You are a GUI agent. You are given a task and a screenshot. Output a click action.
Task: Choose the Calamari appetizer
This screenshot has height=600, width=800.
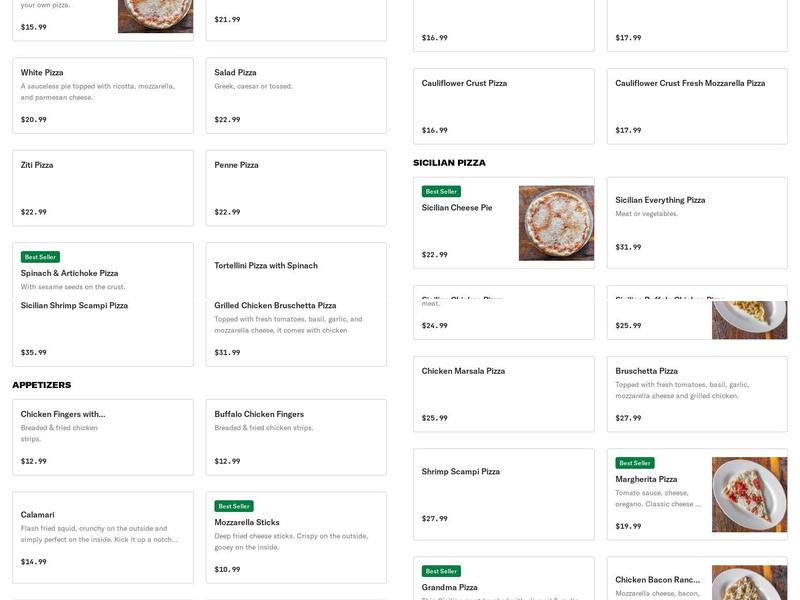click(102, 537)
